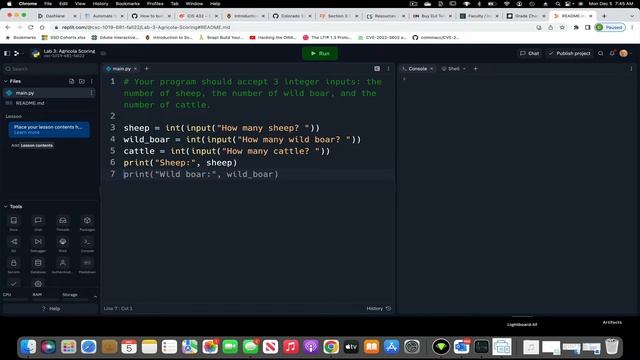This screenshot has width=640, height=360.
Task: Open the settings gear tool in Tools grid
Action: [x=38, y=284]
